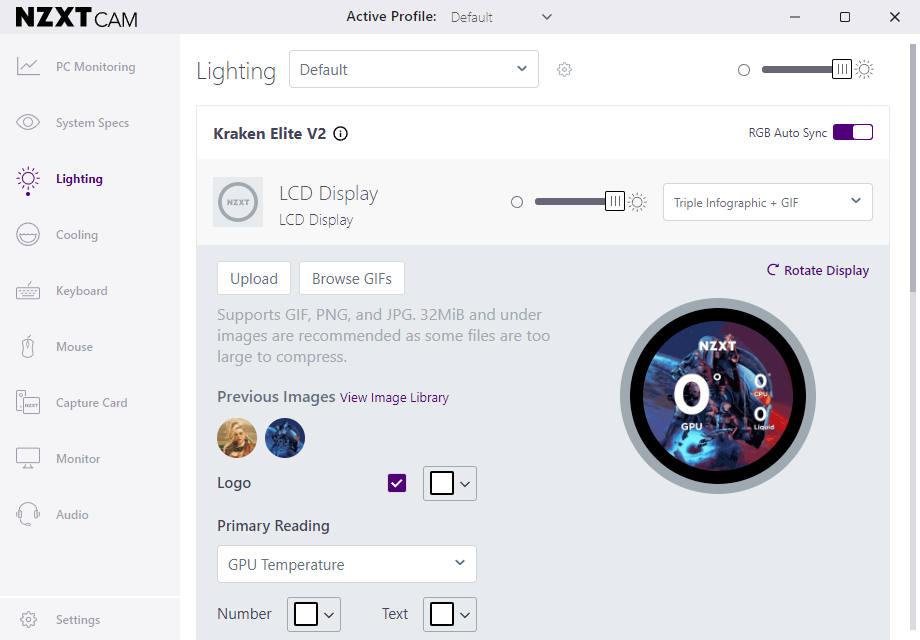Click the PC Monitoring chart icon
This screenshot has height=640, width=920.
(x=28, y=66)
